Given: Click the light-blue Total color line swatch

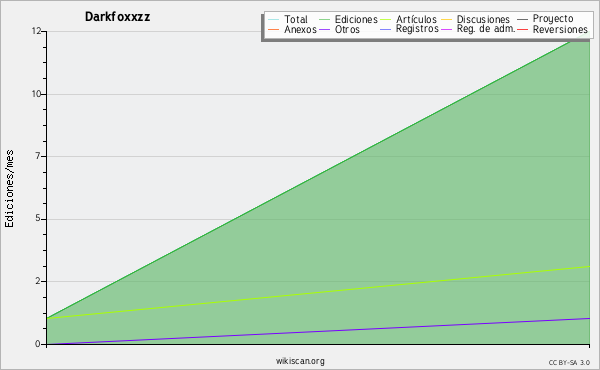Looking at the screenshot, I should point(274,20).
